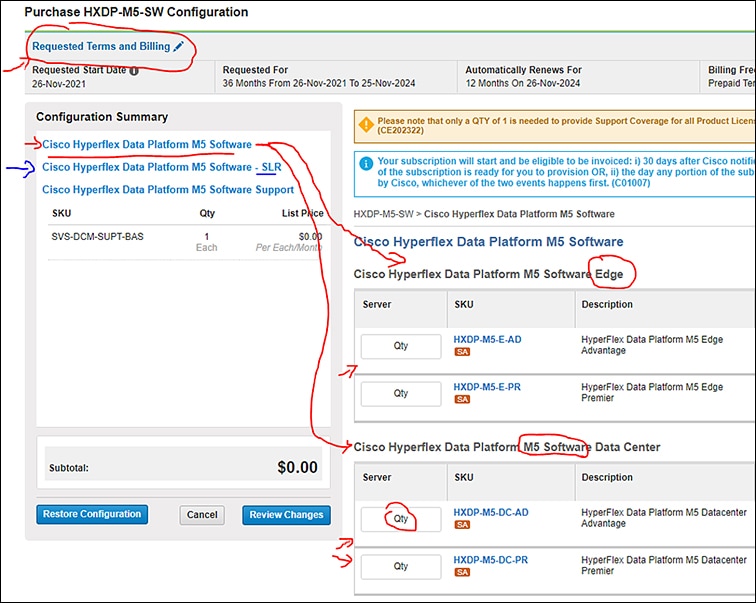Click the Review Changes button

click(286, 515)
